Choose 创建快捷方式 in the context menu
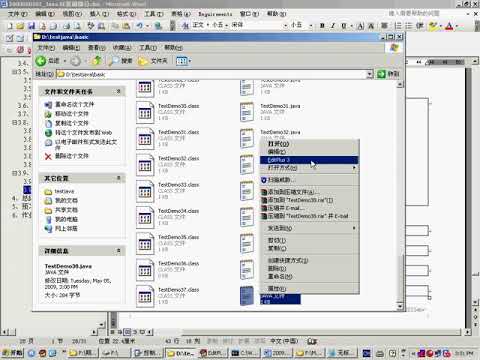Viewport: 480px width, 360px height. pyautogui.click(x=309, y=260)
